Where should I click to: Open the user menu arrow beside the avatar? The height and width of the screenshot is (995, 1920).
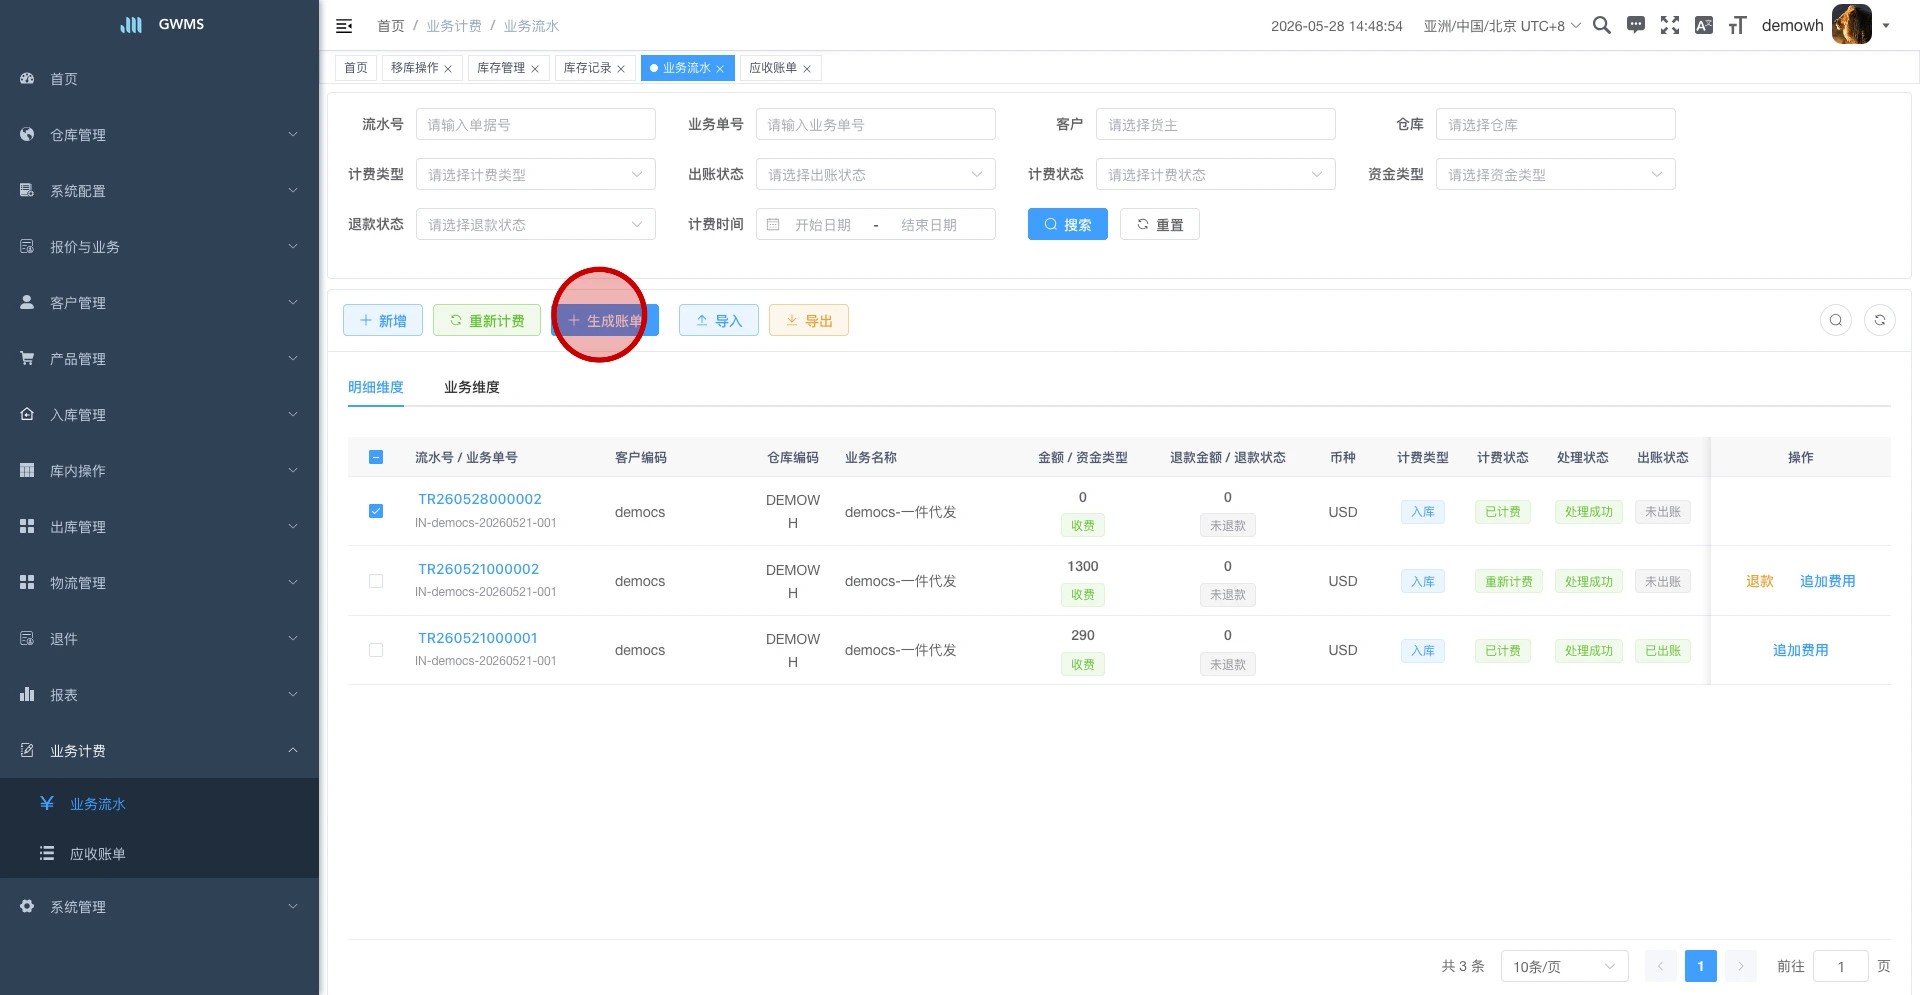coord(1886,26)
